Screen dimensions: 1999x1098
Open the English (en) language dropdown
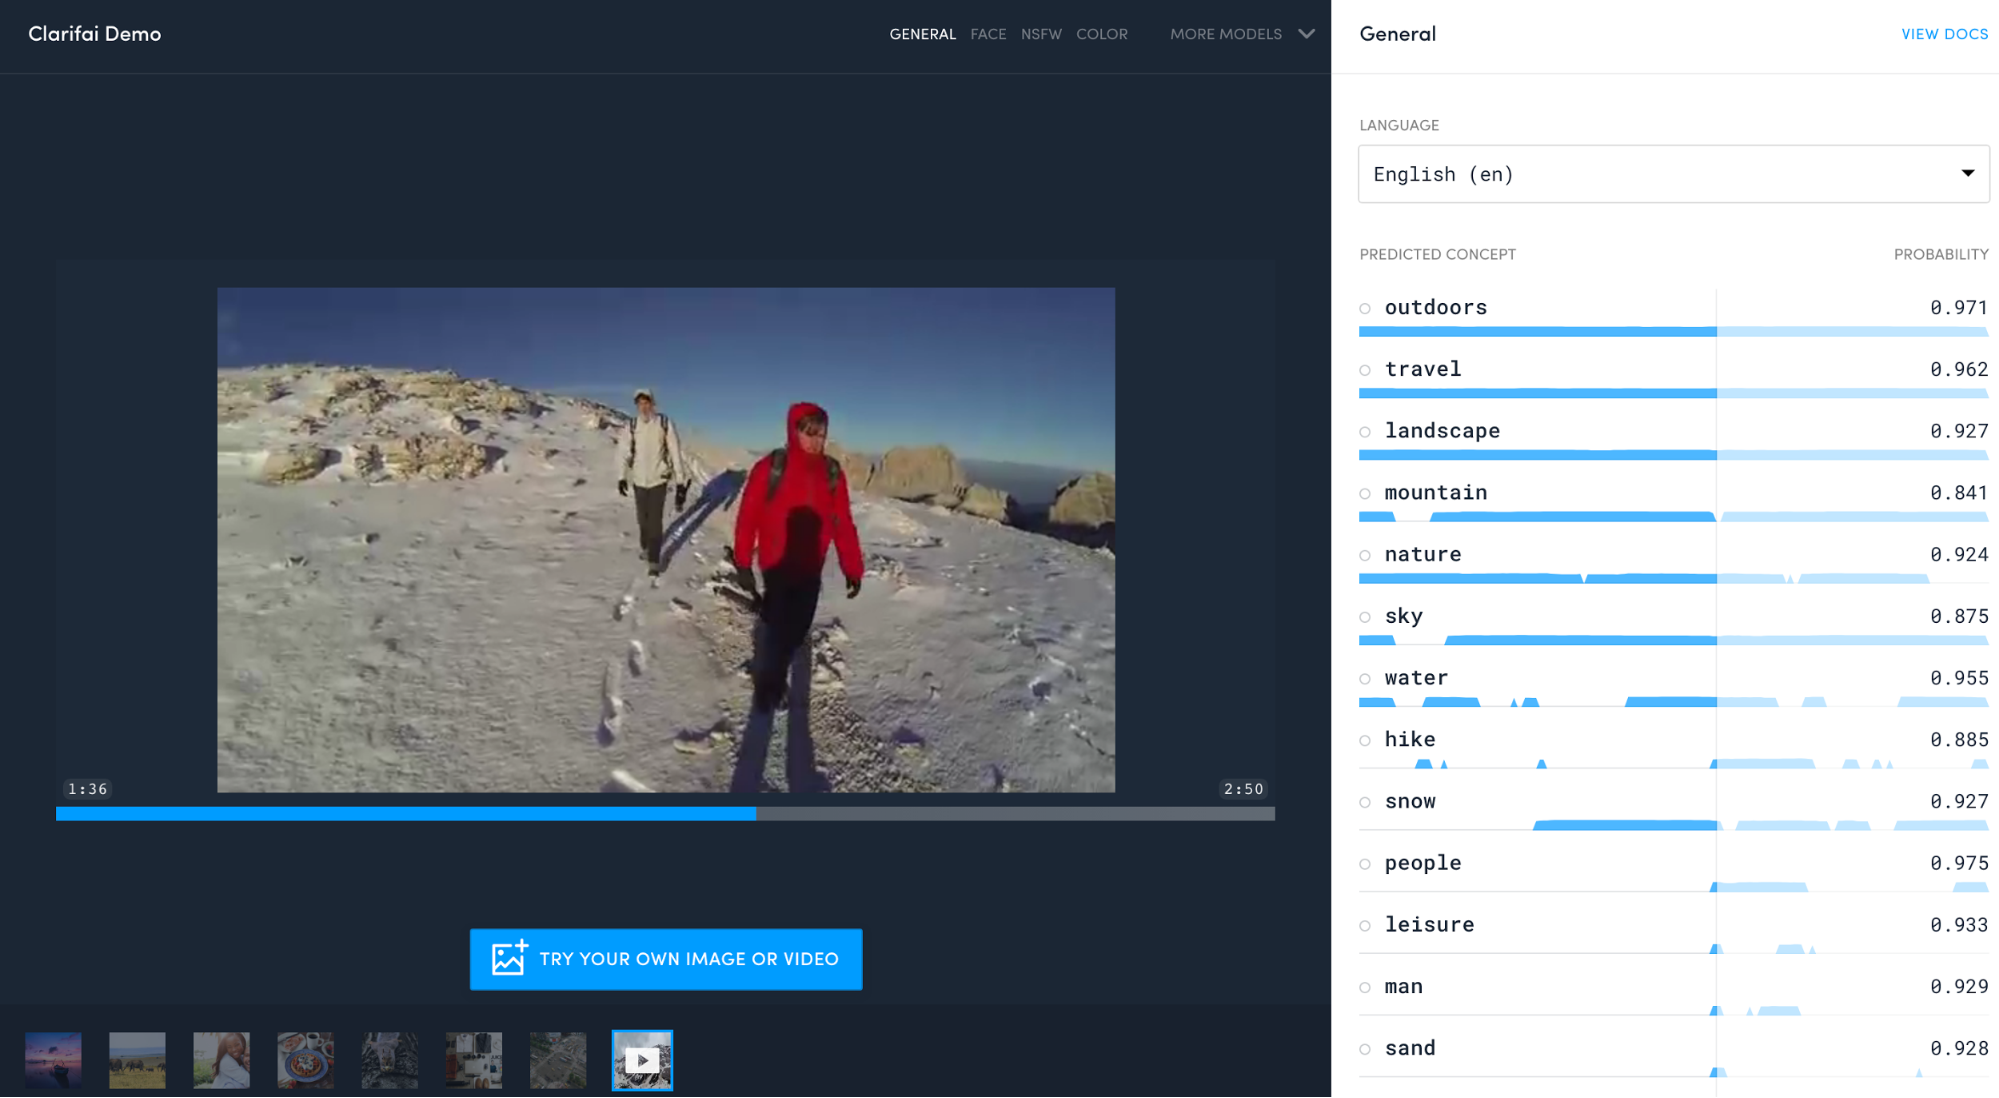pyautogui.click(x=1673, y=174)
